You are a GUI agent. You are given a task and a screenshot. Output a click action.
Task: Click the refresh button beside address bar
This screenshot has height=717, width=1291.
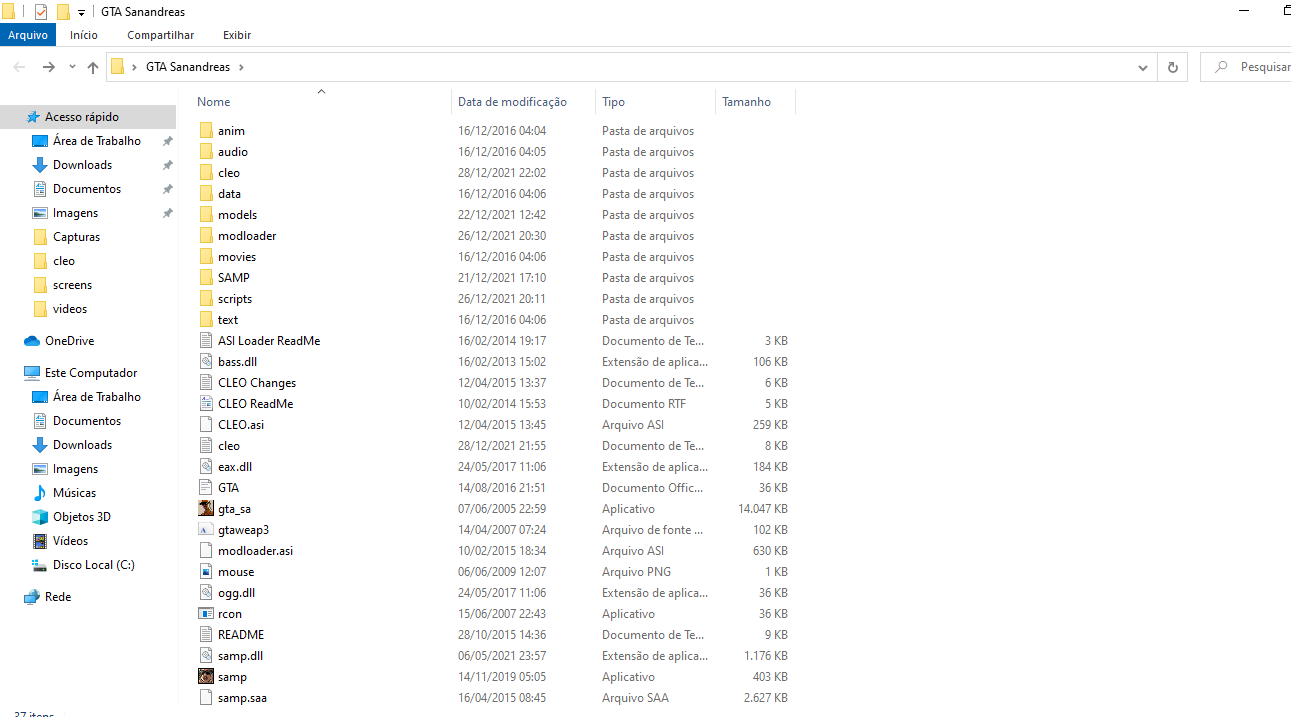[x=1173, y=67]
